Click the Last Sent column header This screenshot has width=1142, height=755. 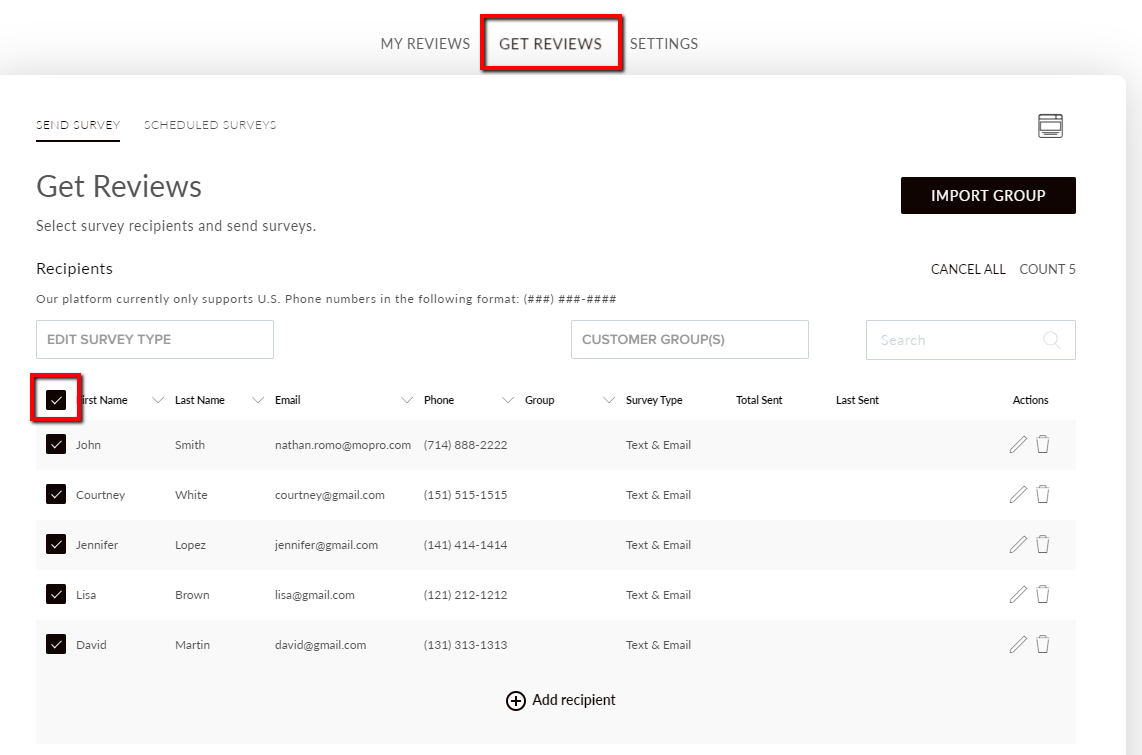click(x=857, y=400)
